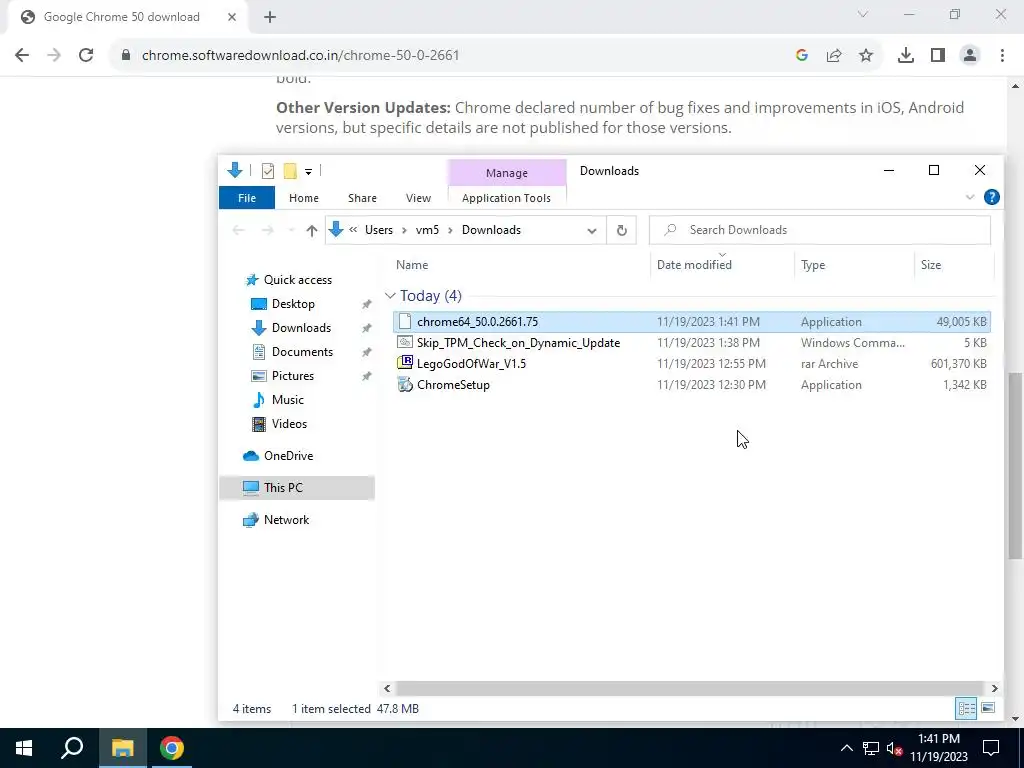1024x768 pixels.
Task: Click Explorer Up one level arrow
Action: pyautogui.click(x=312, y=231)
